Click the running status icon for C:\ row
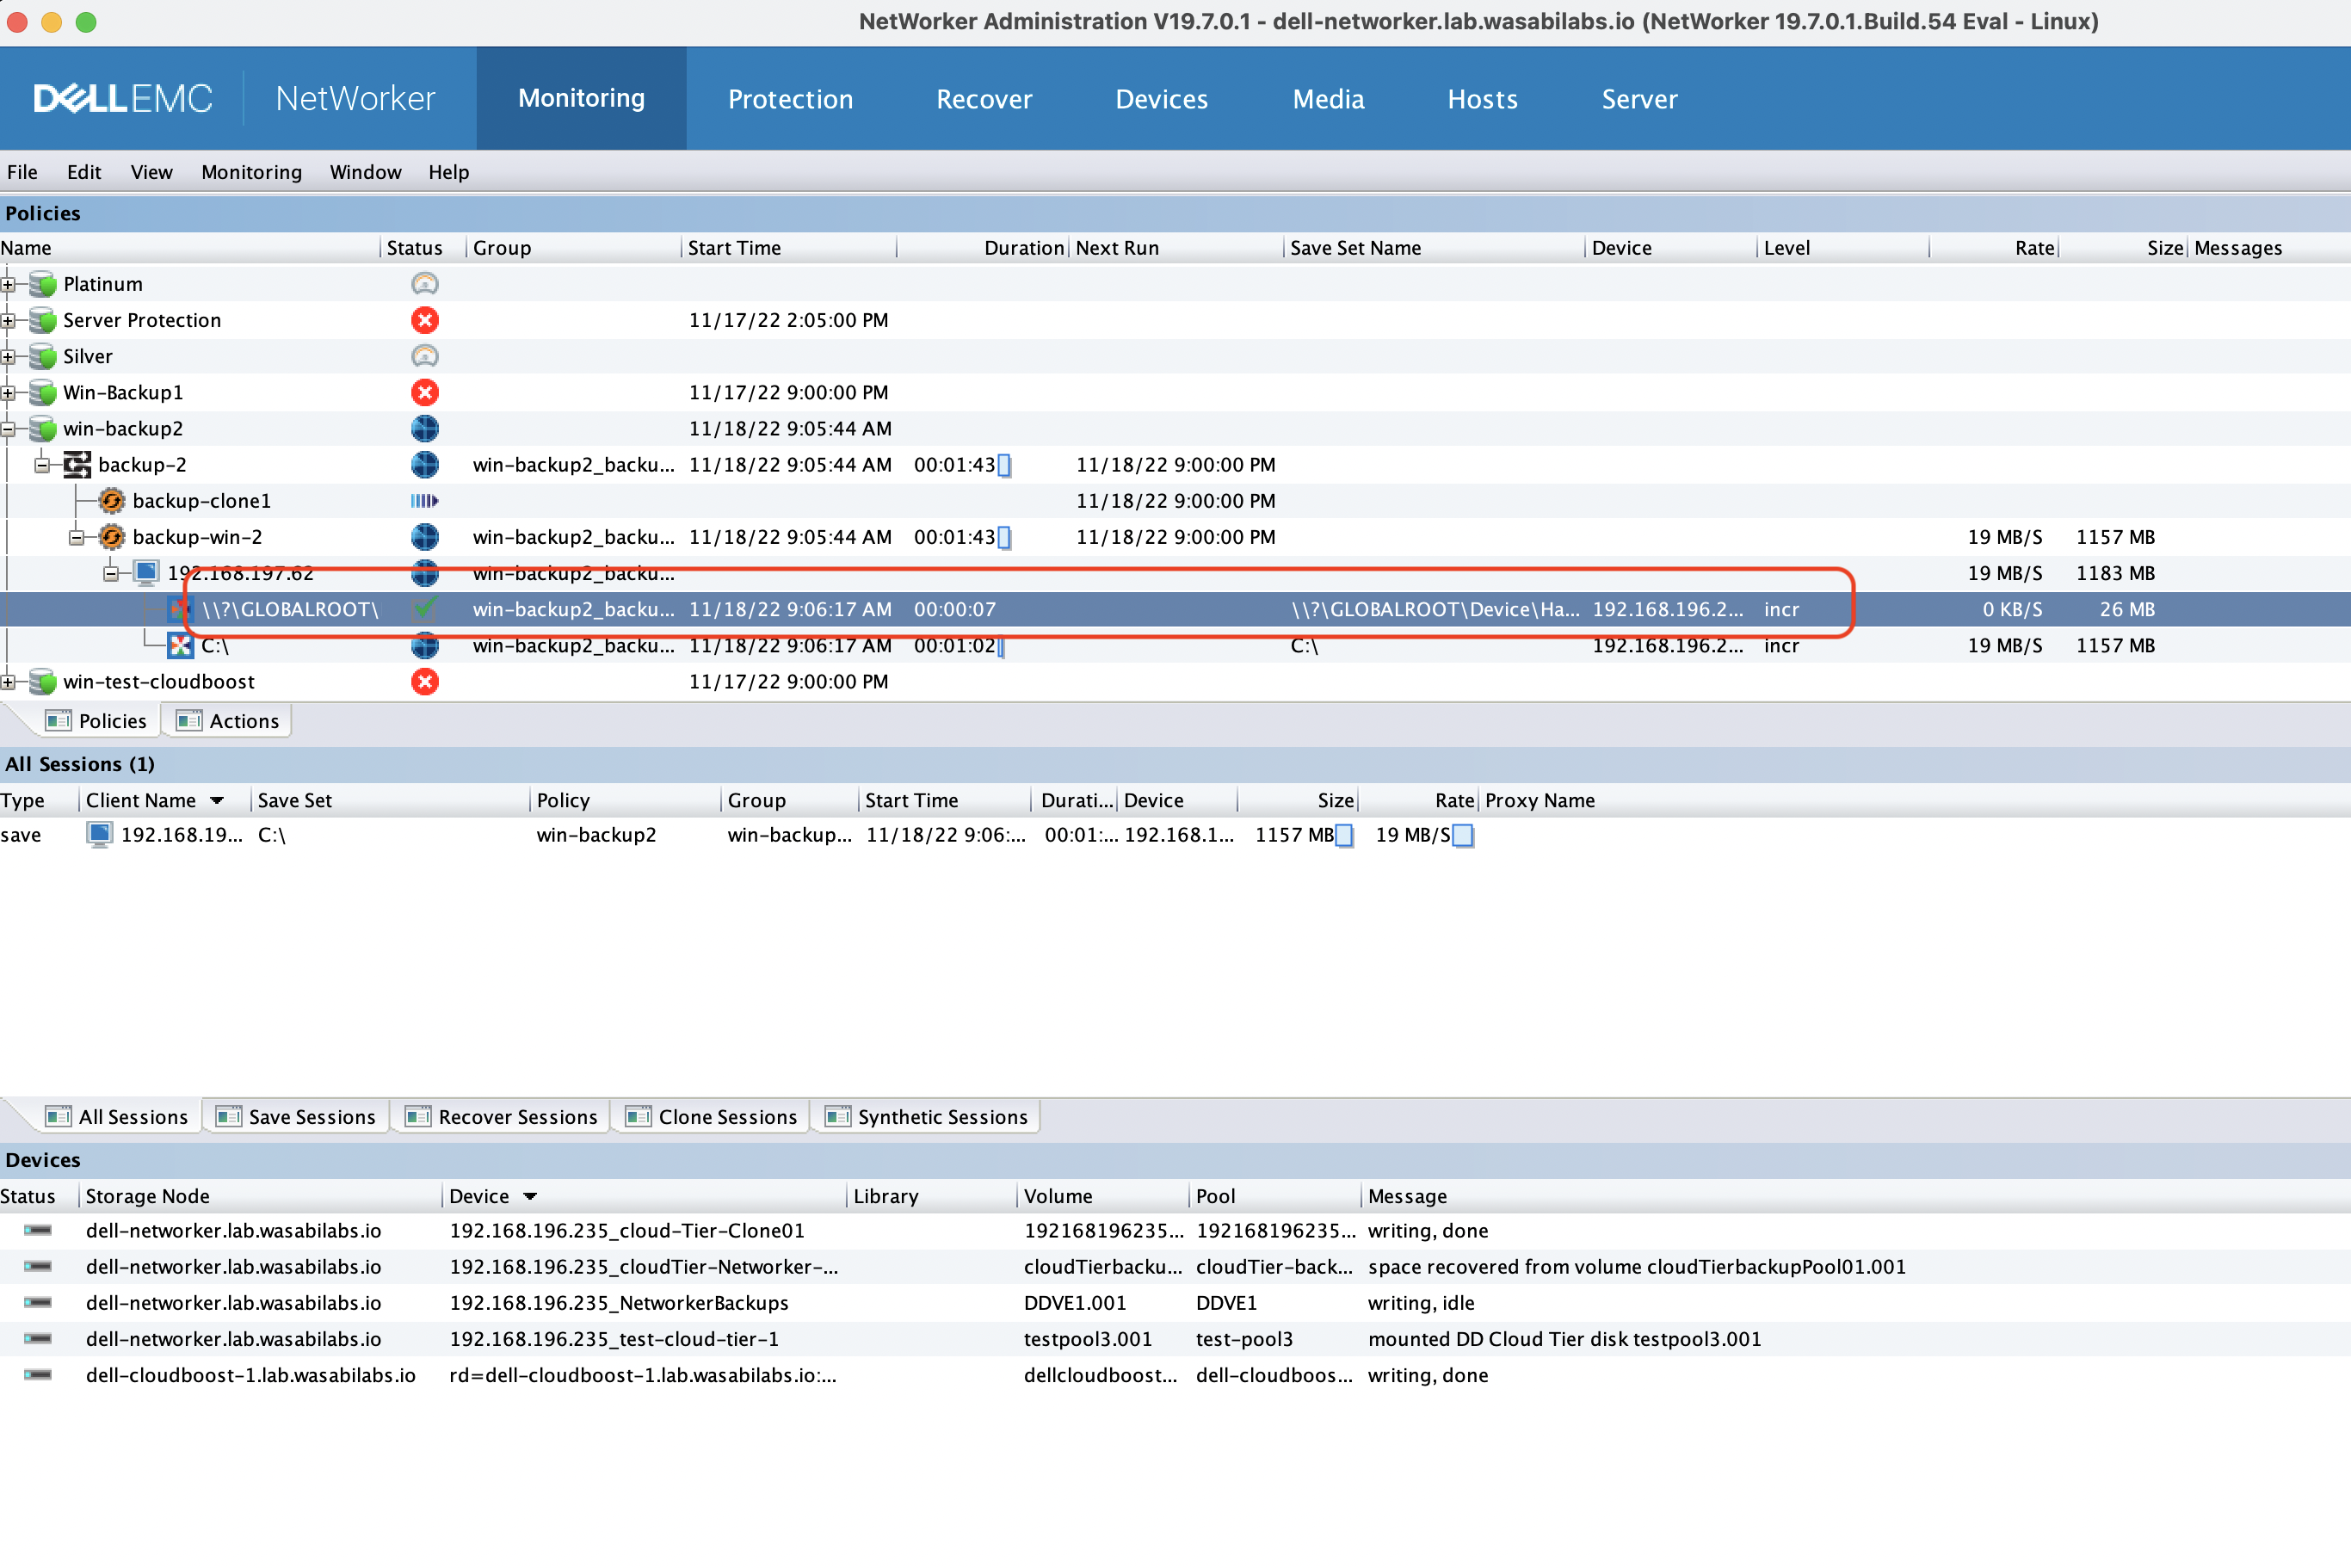This screenshot has height=1568, width=2351. coord(425,646)
